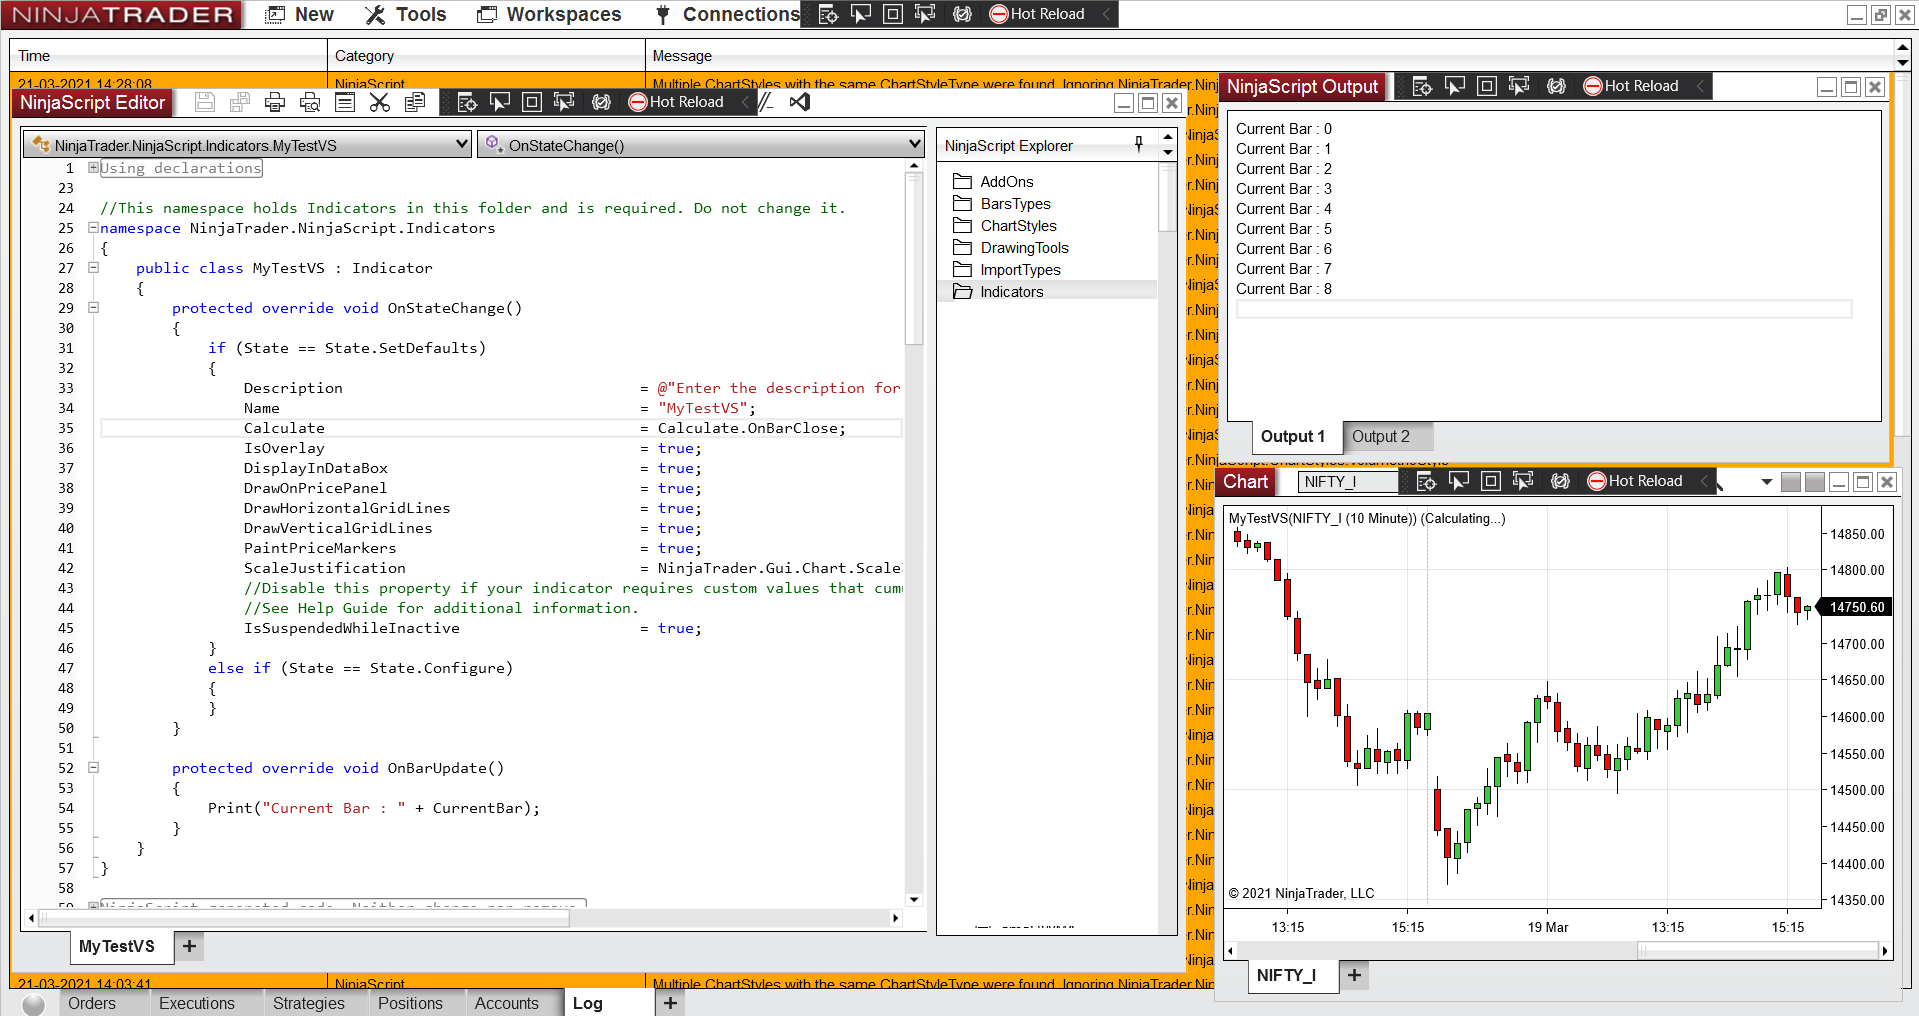Image resolution: width=1919 pixels, height=1016 pixels.
Task: Click the Print Preview icon in editor toolbar
Action: (x=310, y=102)
